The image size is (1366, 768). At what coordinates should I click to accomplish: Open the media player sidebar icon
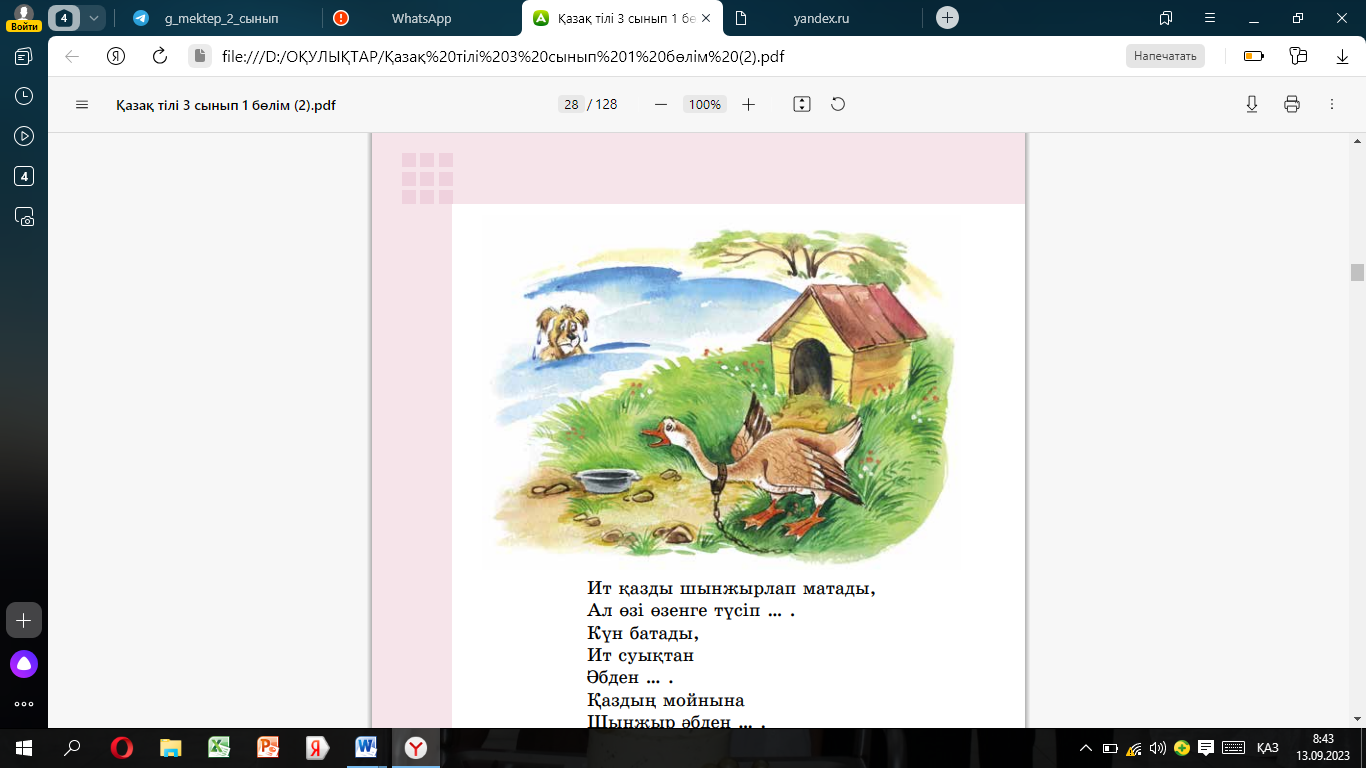click(x=24, y=136)
